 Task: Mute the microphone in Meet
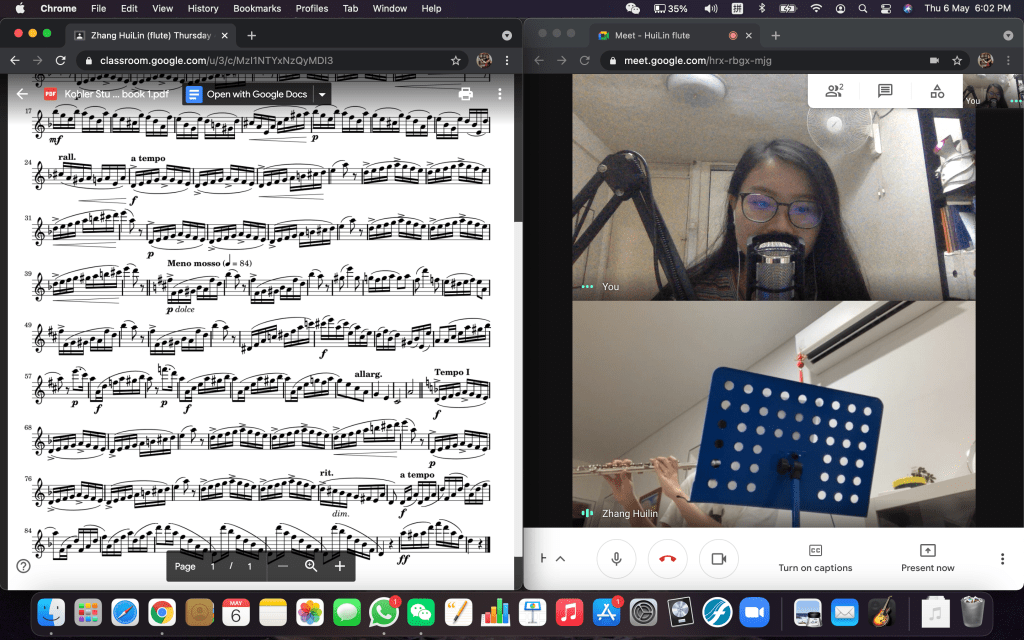click(x=616, y=559)
